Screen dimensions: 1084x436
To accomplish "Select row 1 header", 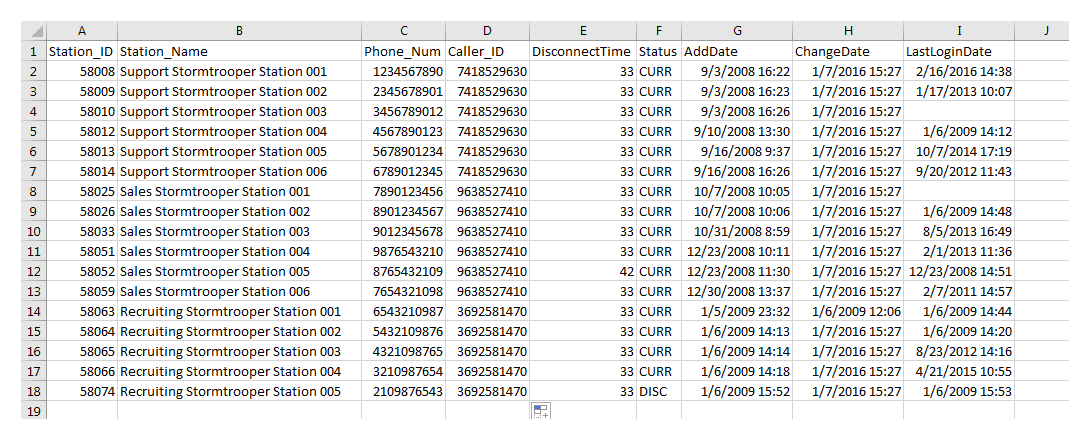I will [34, 51].
